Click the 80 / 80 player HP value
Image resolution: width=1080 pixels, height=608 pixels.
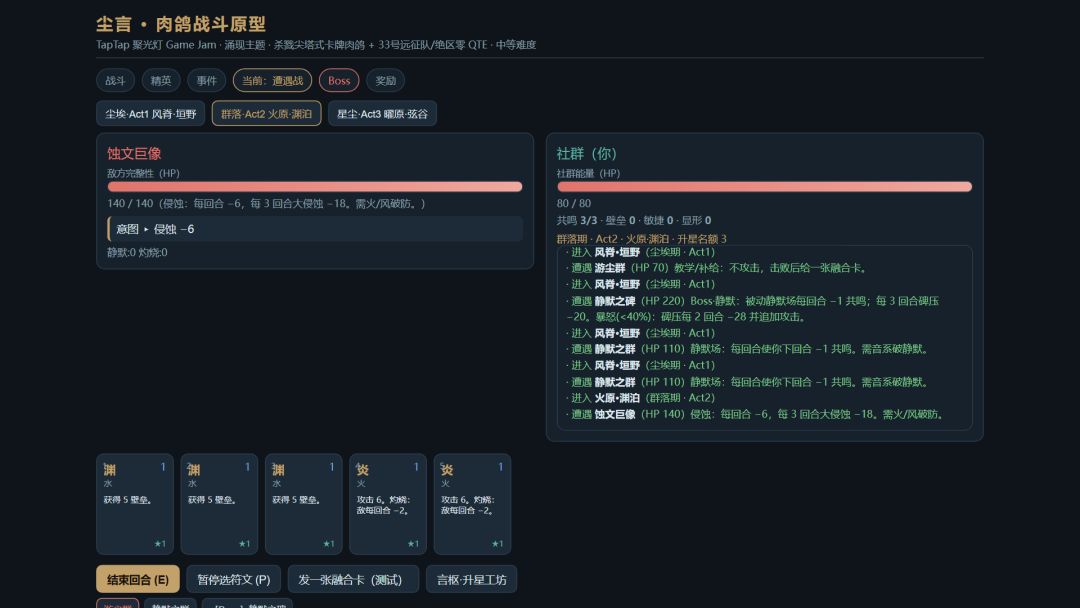574,204
